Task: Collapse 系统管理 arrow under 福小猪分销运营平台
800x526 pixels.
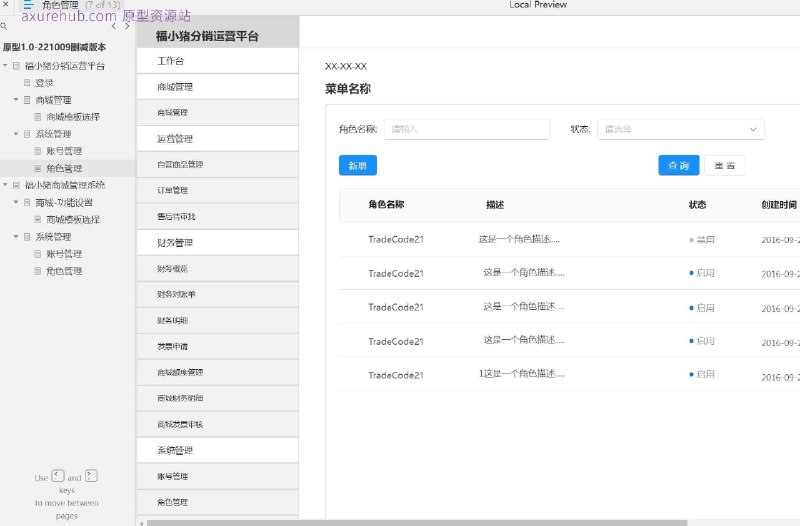Action: [16, 134]
